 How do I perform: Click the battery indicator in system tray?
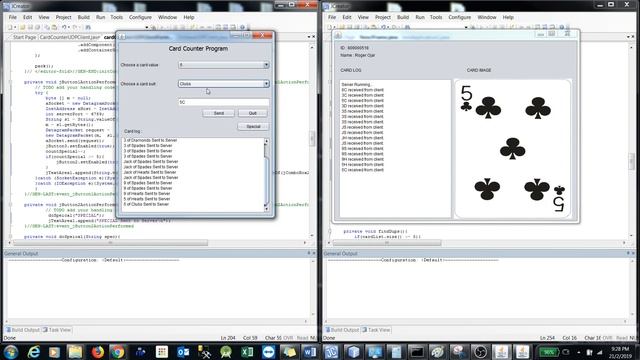point(549,351)
